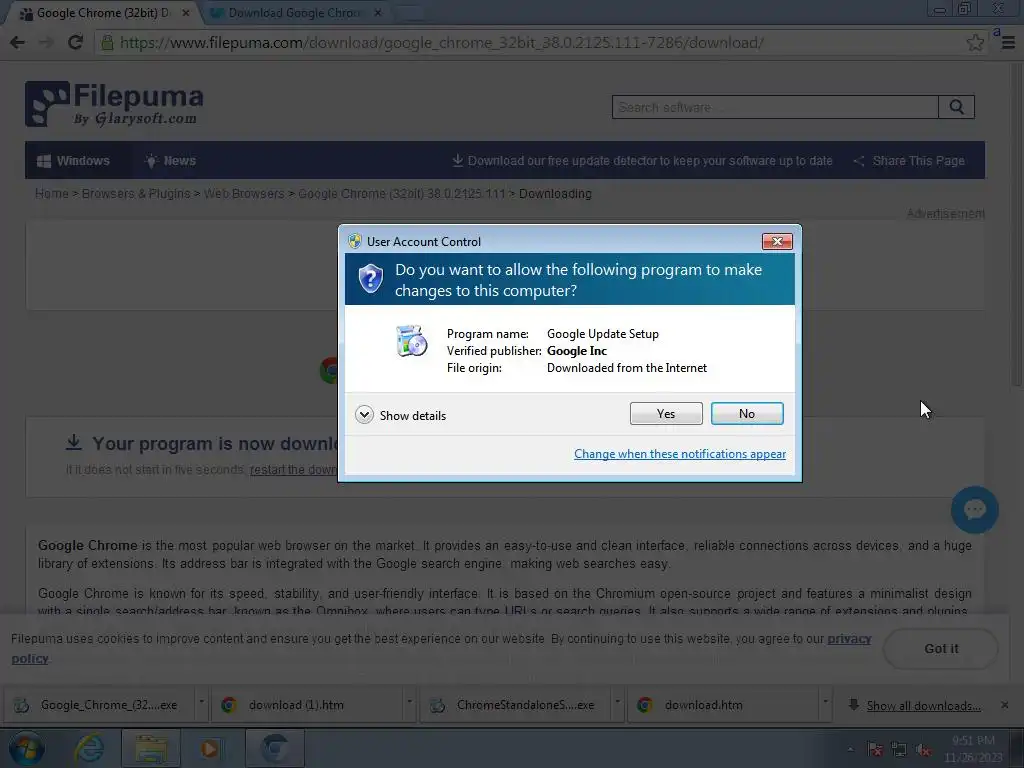
Task: Click the search magnifier button
Action: pos(956,107)
